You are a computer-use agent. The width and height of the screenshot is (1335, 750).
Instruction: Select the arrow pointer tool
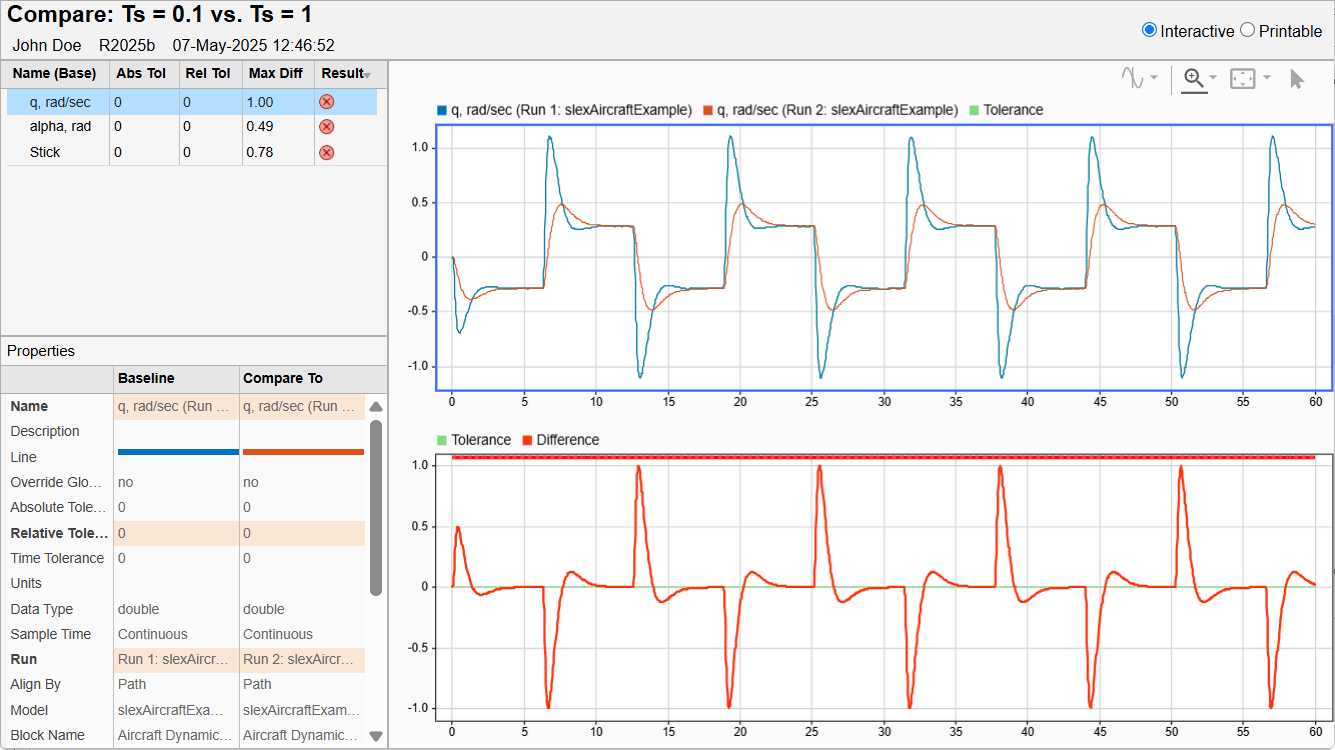pos(1297,79)
